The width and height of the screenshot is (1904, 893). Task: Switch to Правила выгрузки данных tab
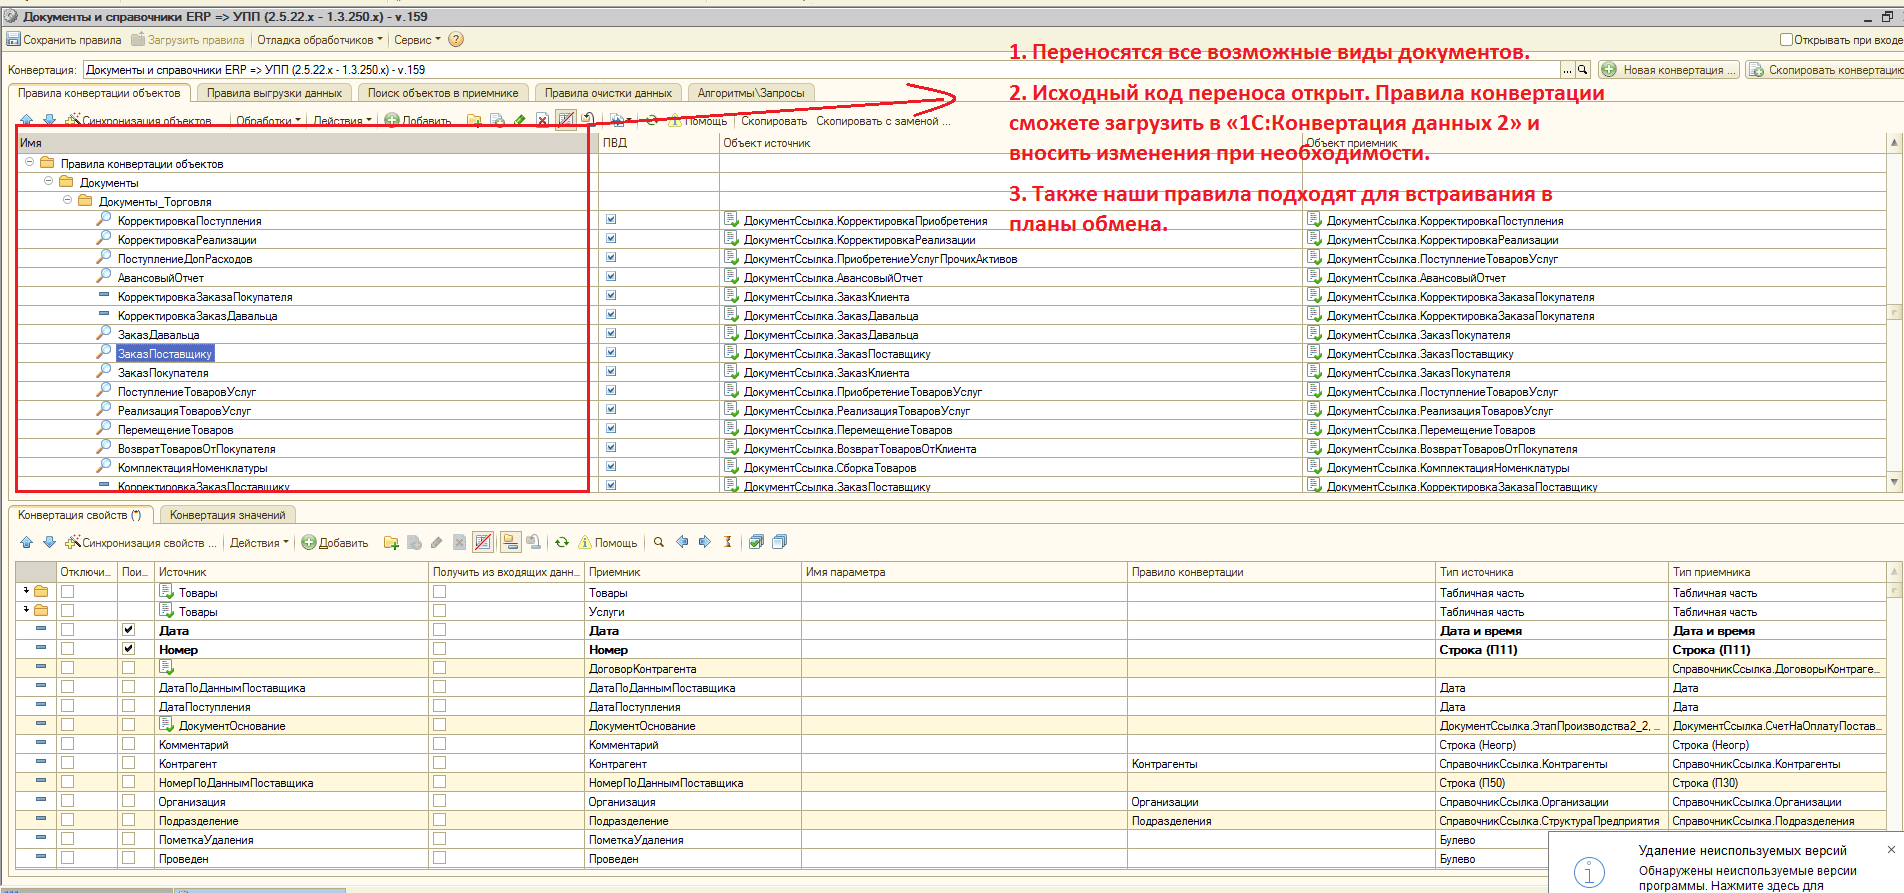click(274, 93)
